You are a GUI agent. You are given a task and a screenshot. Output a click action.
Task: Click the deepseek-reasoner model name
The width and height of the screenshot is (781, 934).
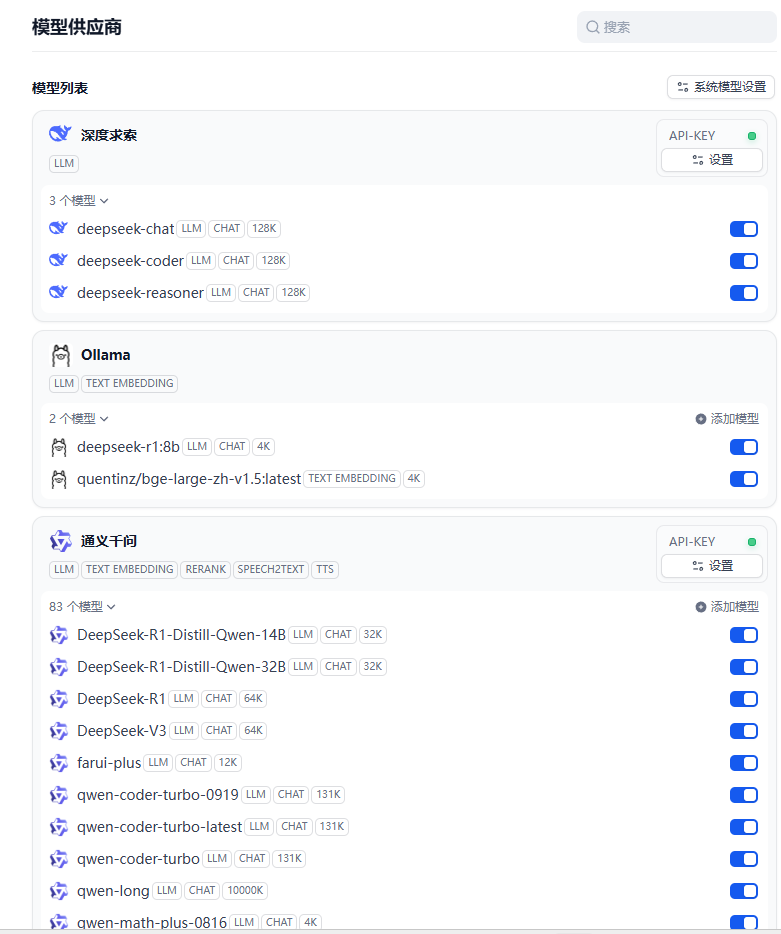click(x=140, y=293)
